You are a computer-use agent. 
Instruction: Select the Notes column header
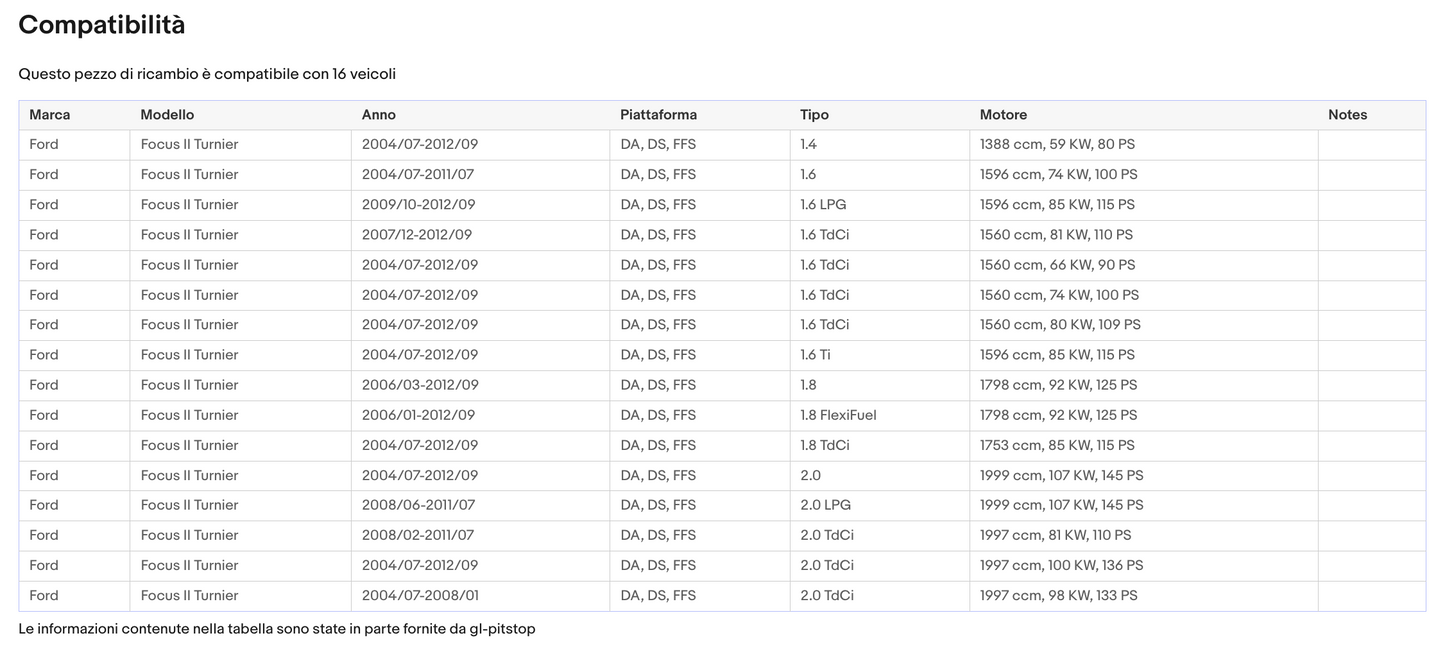[1347, 115]
